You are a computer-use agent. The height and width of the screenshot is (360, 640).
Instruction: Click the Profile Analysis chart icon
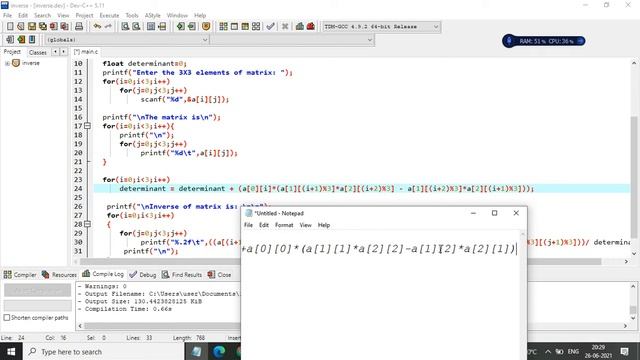[300, 27]
